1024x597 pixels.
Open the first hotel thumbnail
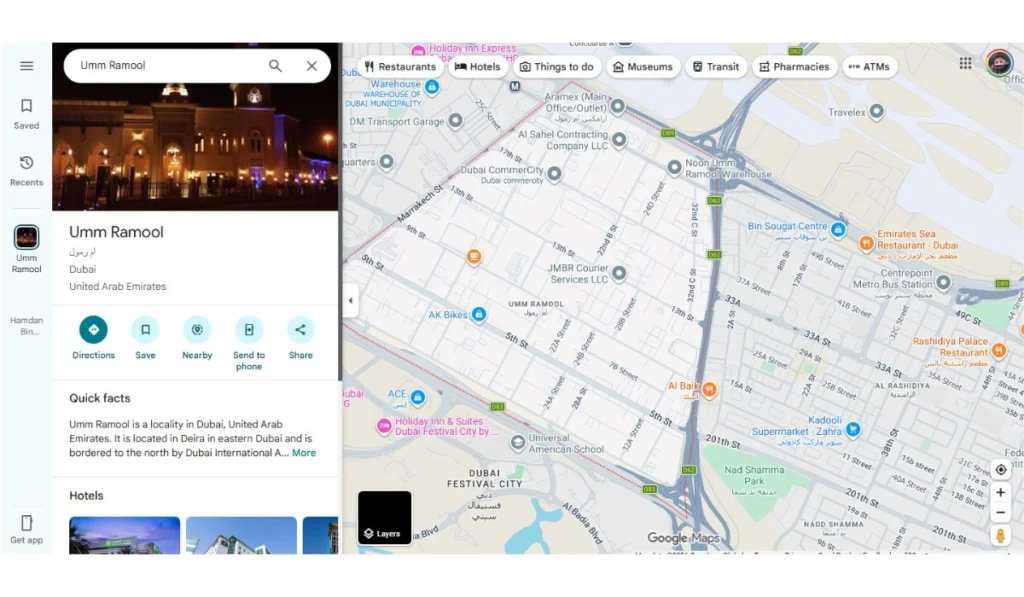[124, 535]
